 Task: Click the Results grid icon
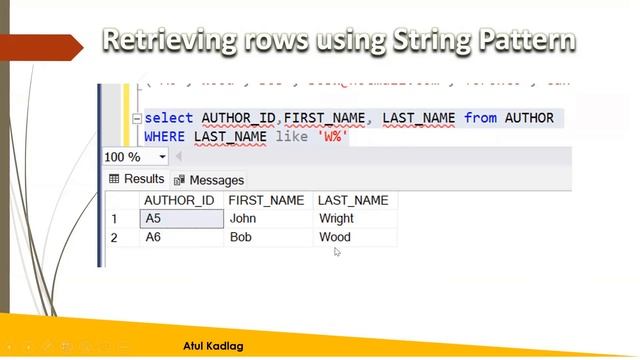coord(114,179)
